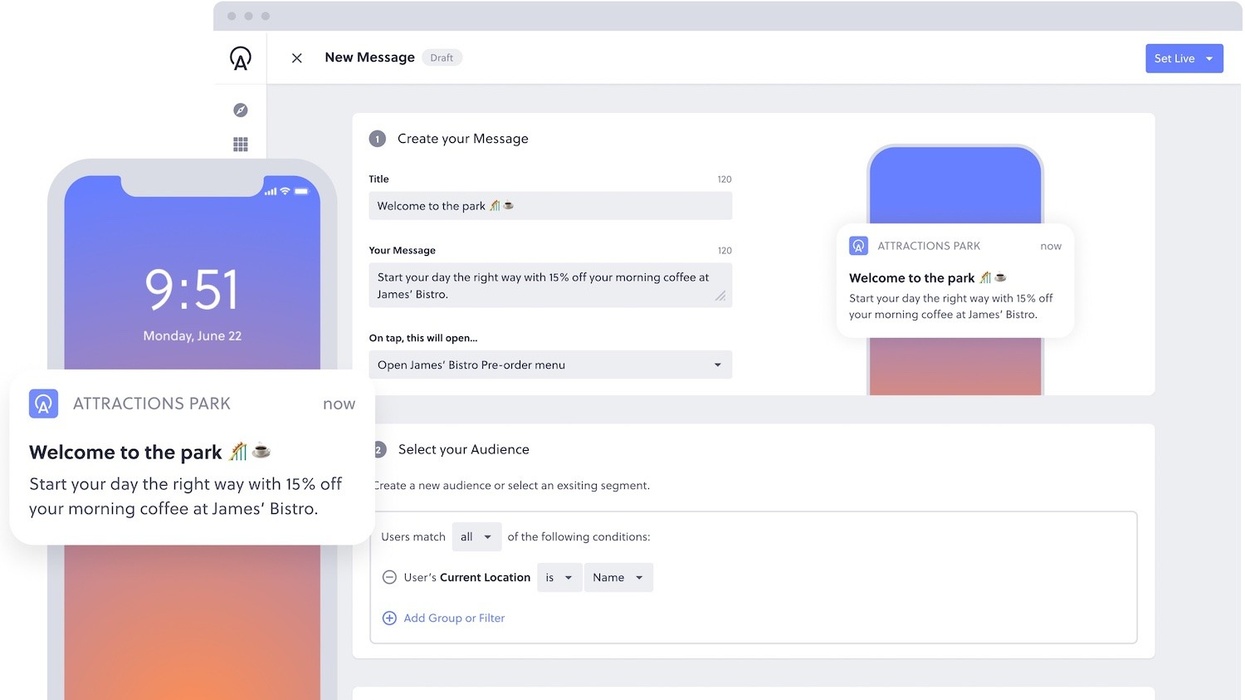
Task: Click the Welcome notification preview card
Action: [955, 280]
